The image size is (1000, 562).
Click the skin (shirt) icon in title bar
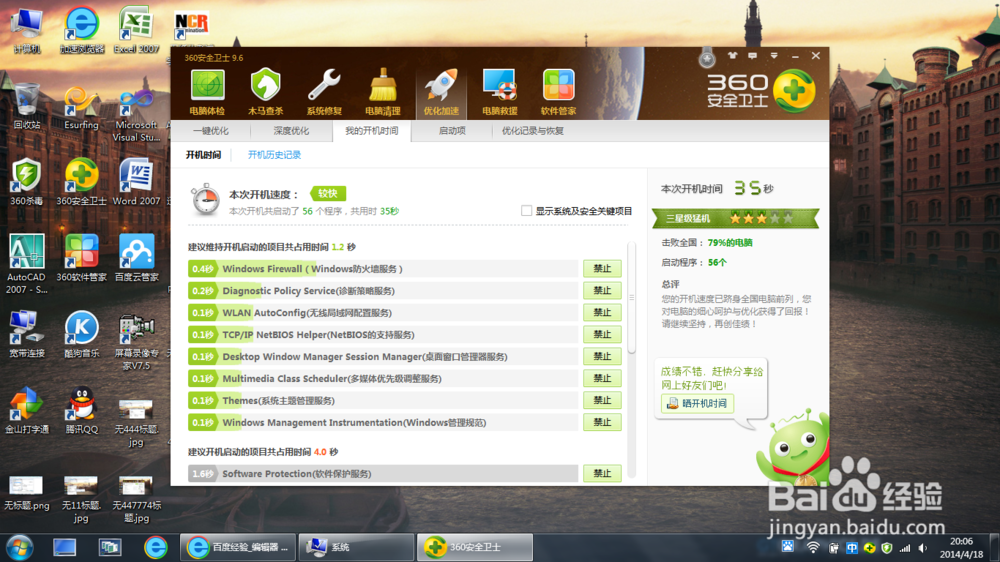[x=732, y=56]
